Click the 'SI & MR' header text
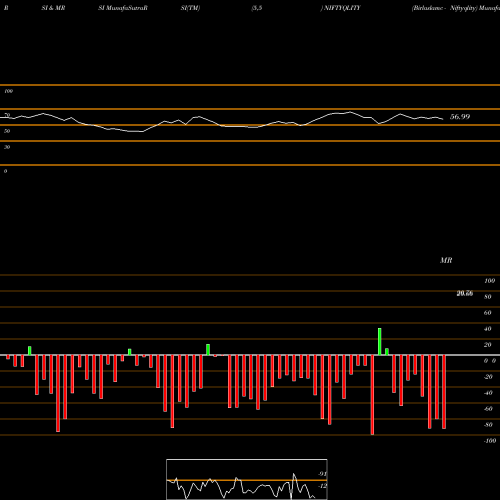Viewport: 500px width, 500px height. click(53, 8)
